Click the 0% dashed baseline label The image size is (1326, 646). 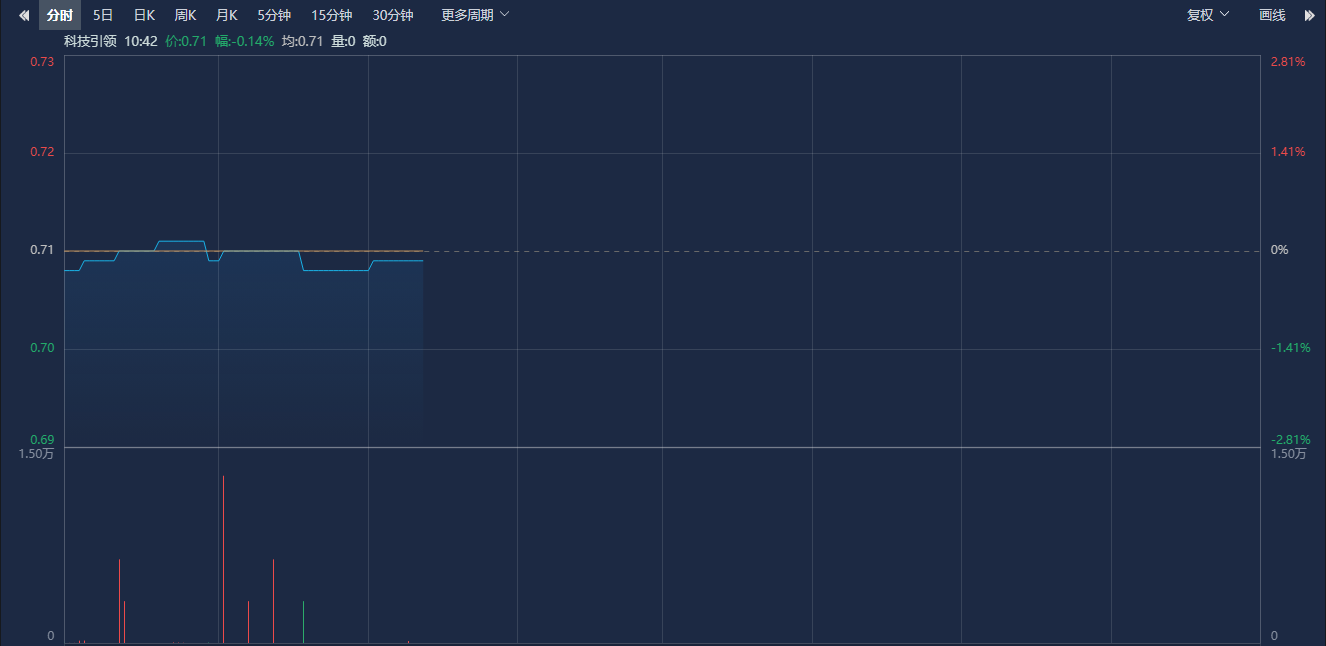[1279, 250]
